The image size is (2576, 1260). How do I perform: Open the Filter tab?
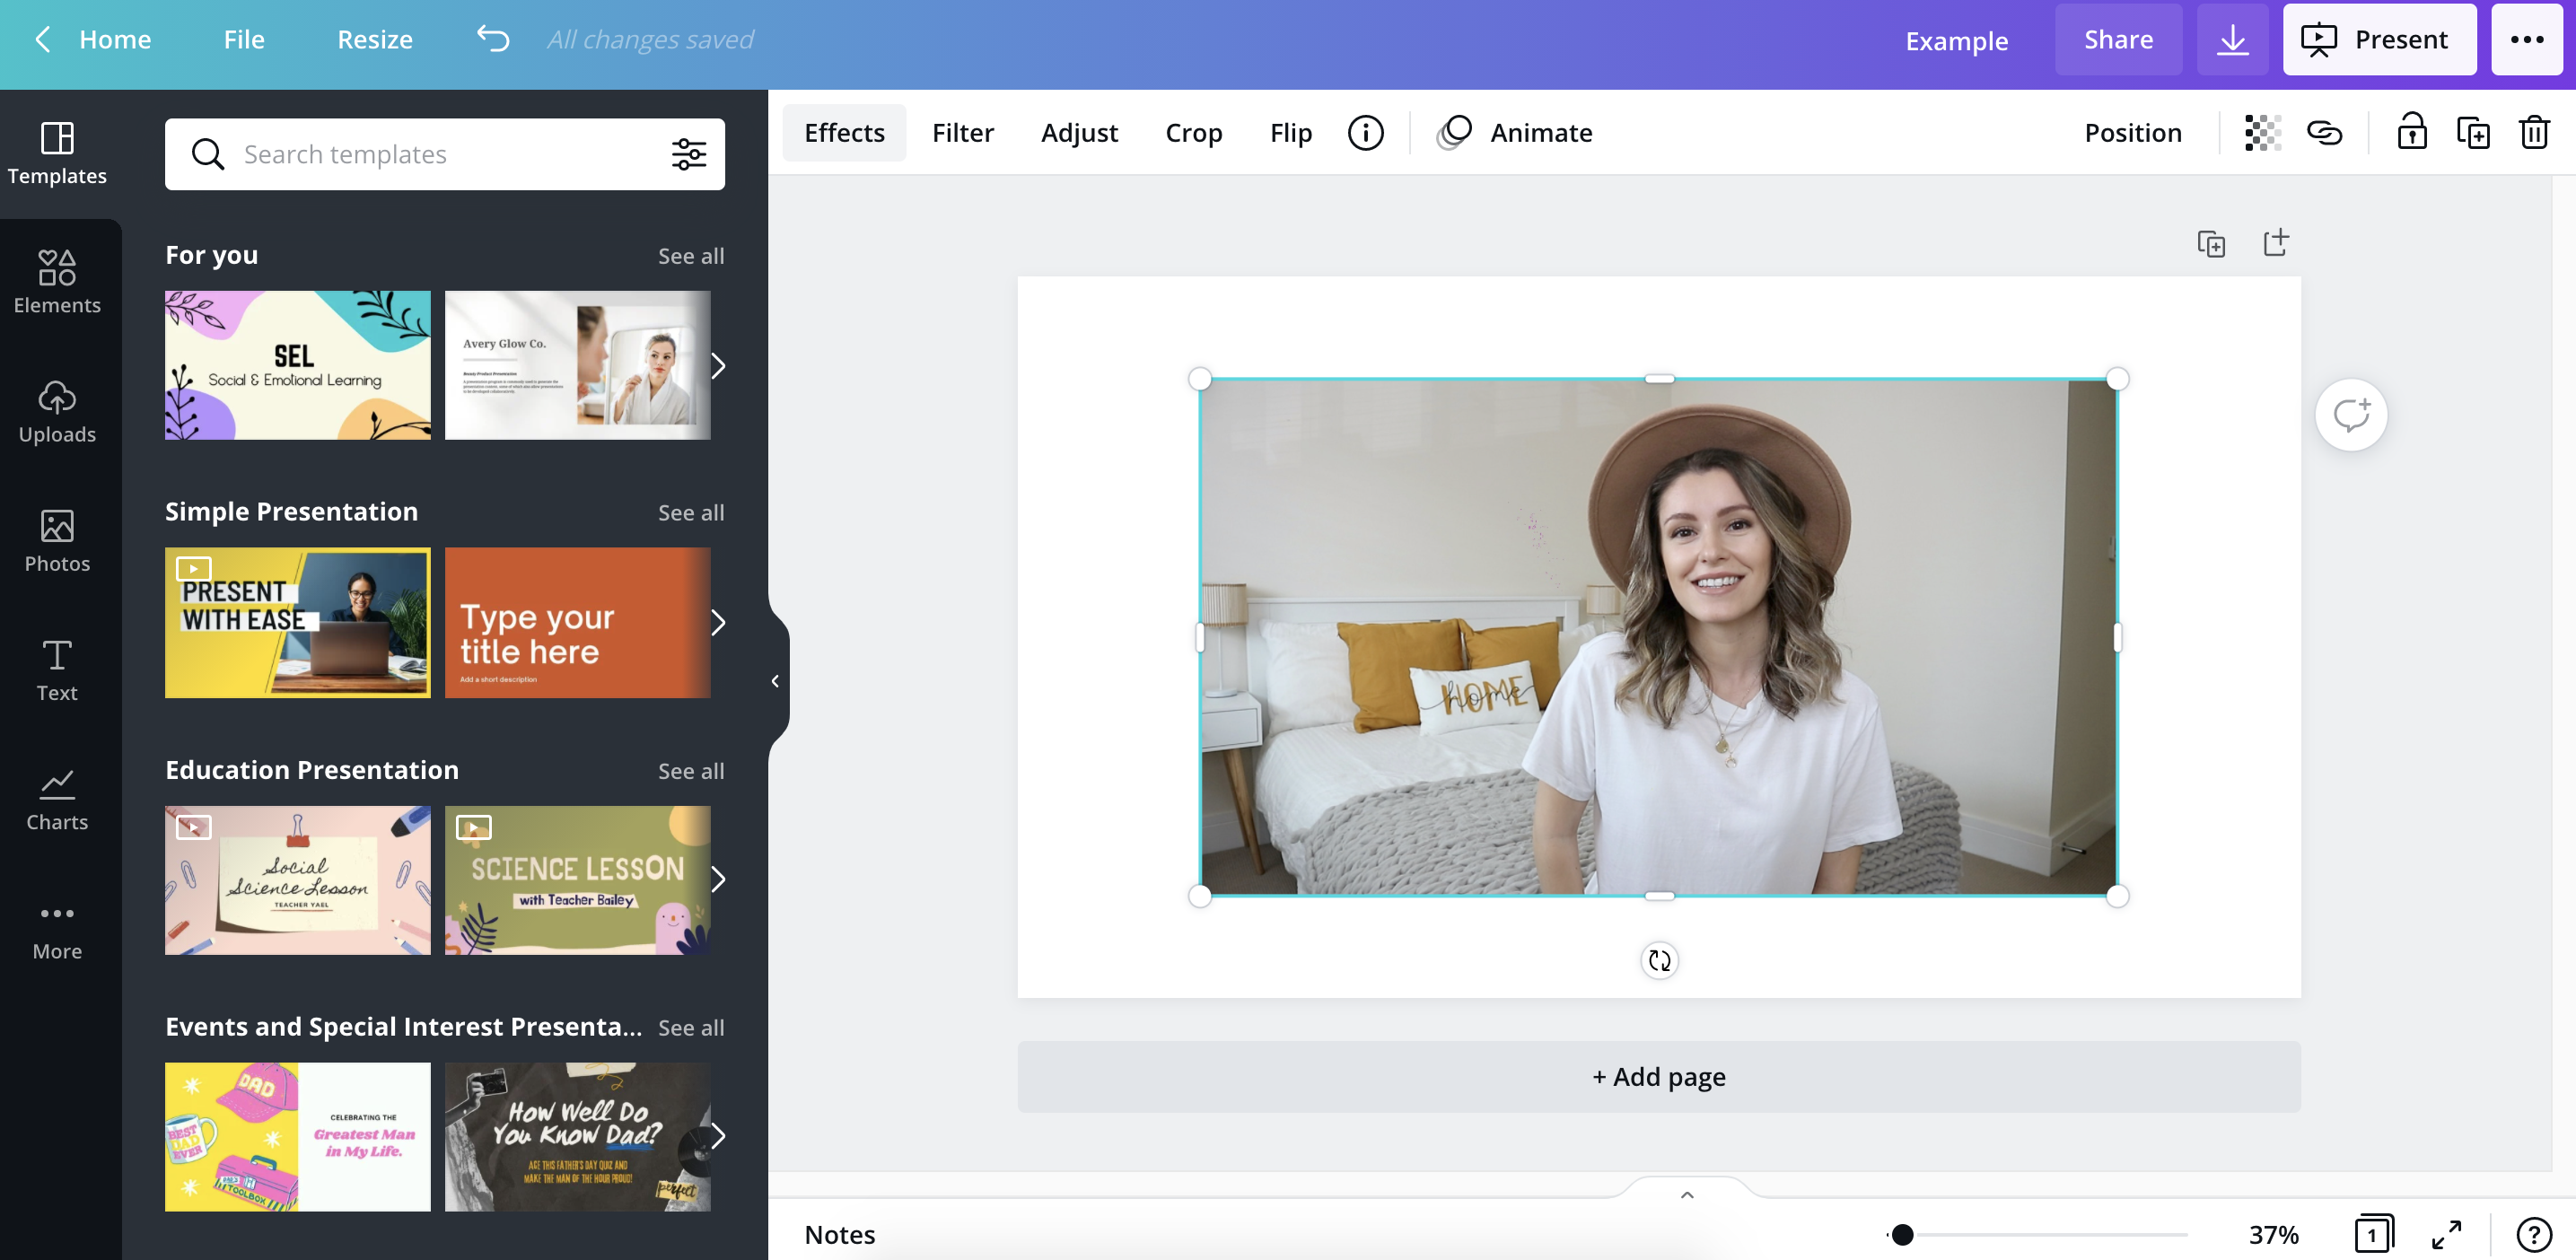962,132
